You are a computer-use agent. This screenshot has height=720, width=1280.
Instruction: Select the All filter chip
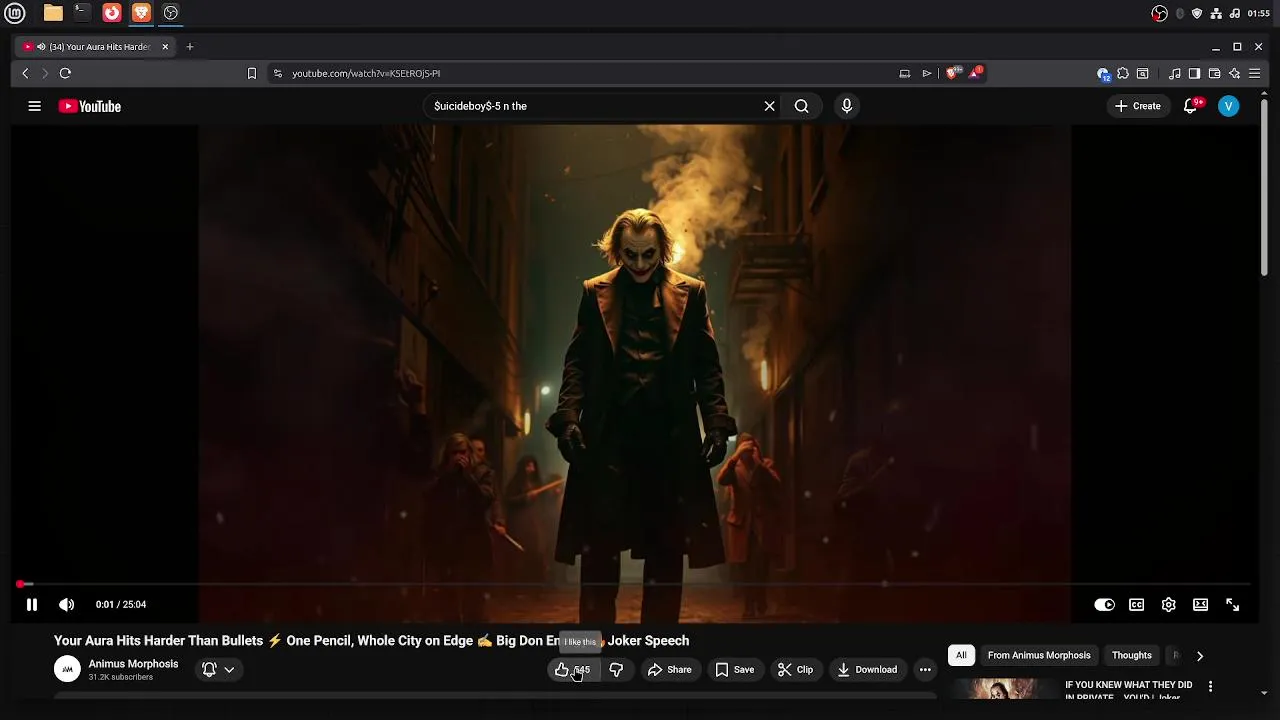click(961, 655)
